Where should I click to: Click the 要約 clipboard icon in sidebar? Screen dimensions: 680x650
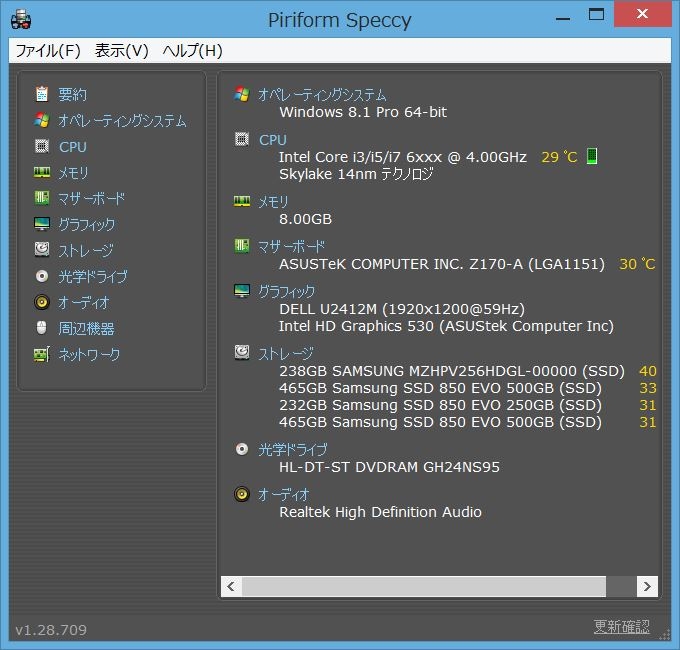(x=42, y=94)
